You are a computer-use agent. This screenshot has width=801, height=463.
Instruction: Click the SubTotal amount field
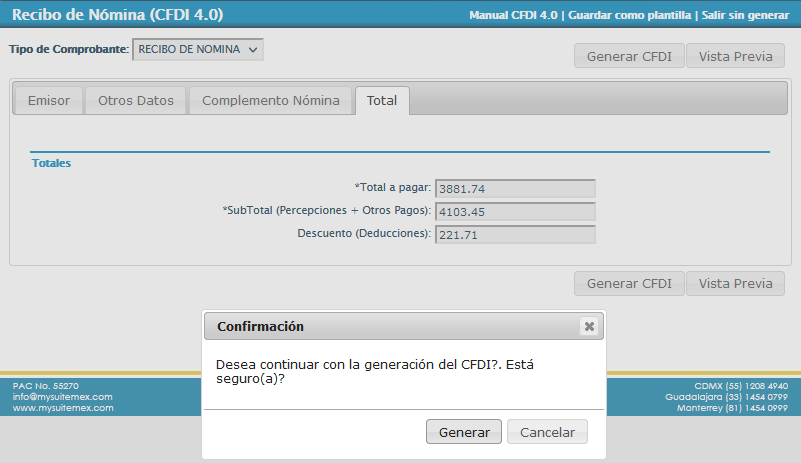[x=515, y=211]
